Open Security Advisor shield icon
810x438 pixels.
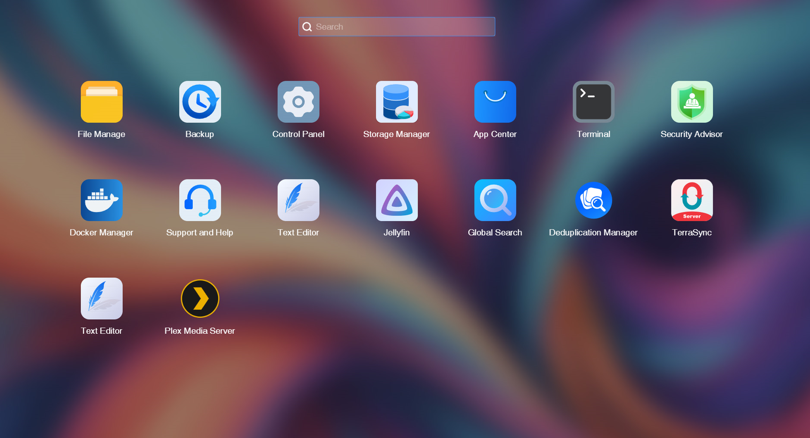coord(691,102)
